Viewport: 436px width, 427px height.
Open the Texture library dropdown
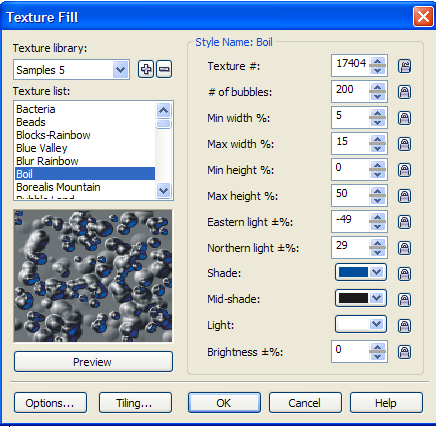pos(120,70)
